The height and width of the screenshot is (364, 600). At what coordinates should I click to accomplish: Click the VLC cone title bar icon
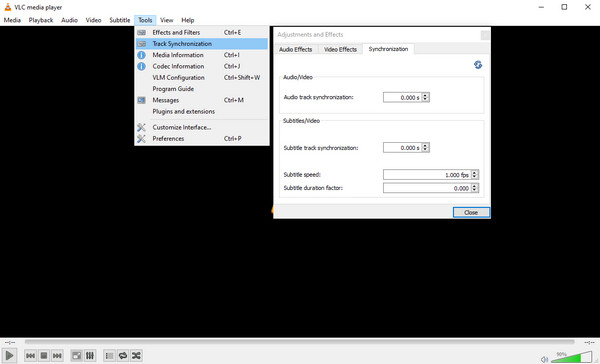pos(7,7)
